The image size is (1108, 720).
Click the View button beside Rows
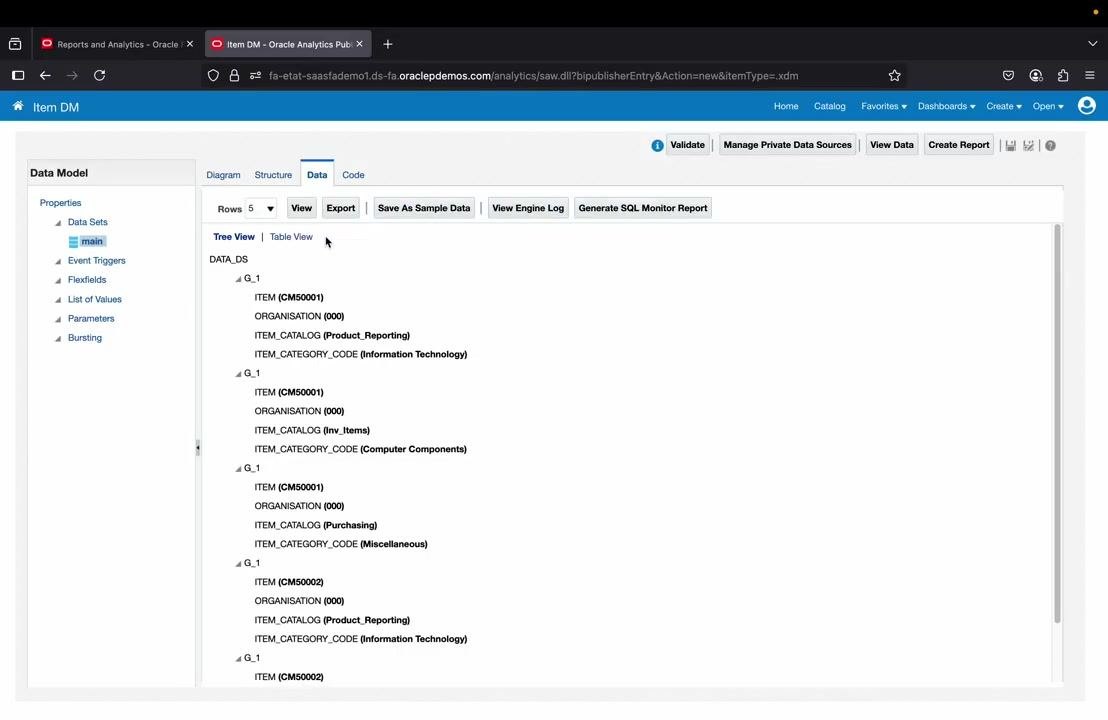pos(301,208)
